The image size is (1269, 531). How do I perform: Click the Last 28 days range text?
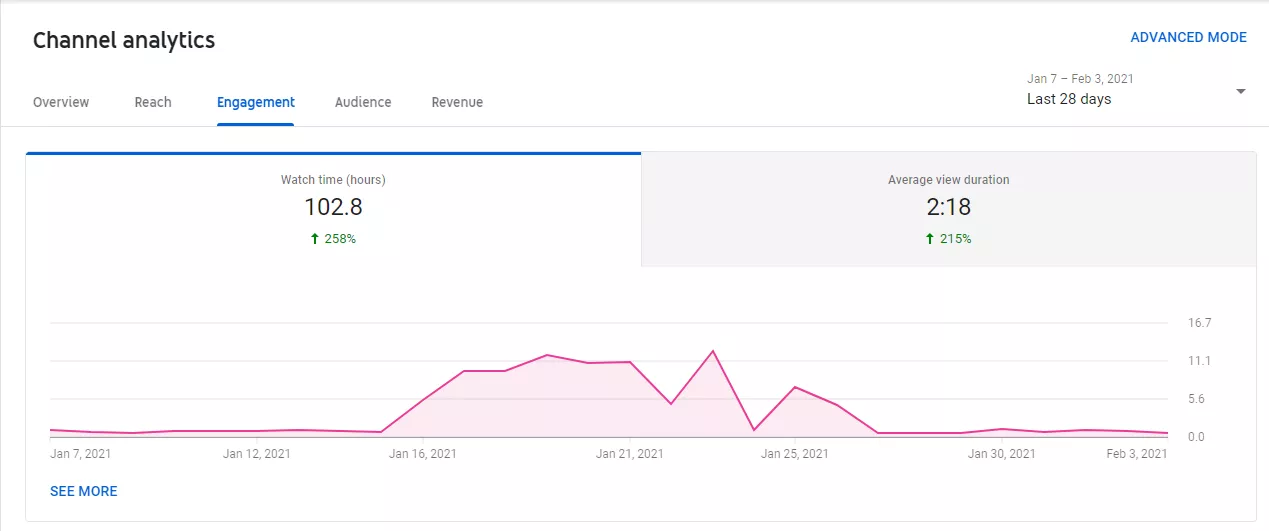(1069, 99)
